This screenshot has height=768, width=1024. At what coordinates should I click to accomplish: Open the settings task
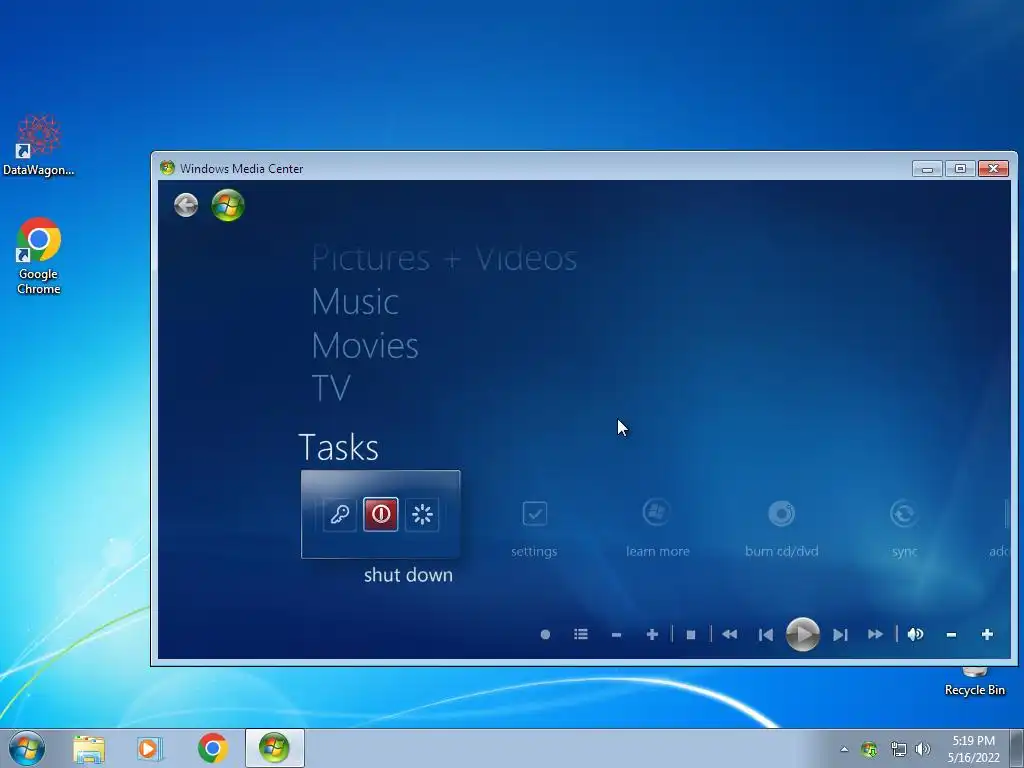tap(534, 529)
